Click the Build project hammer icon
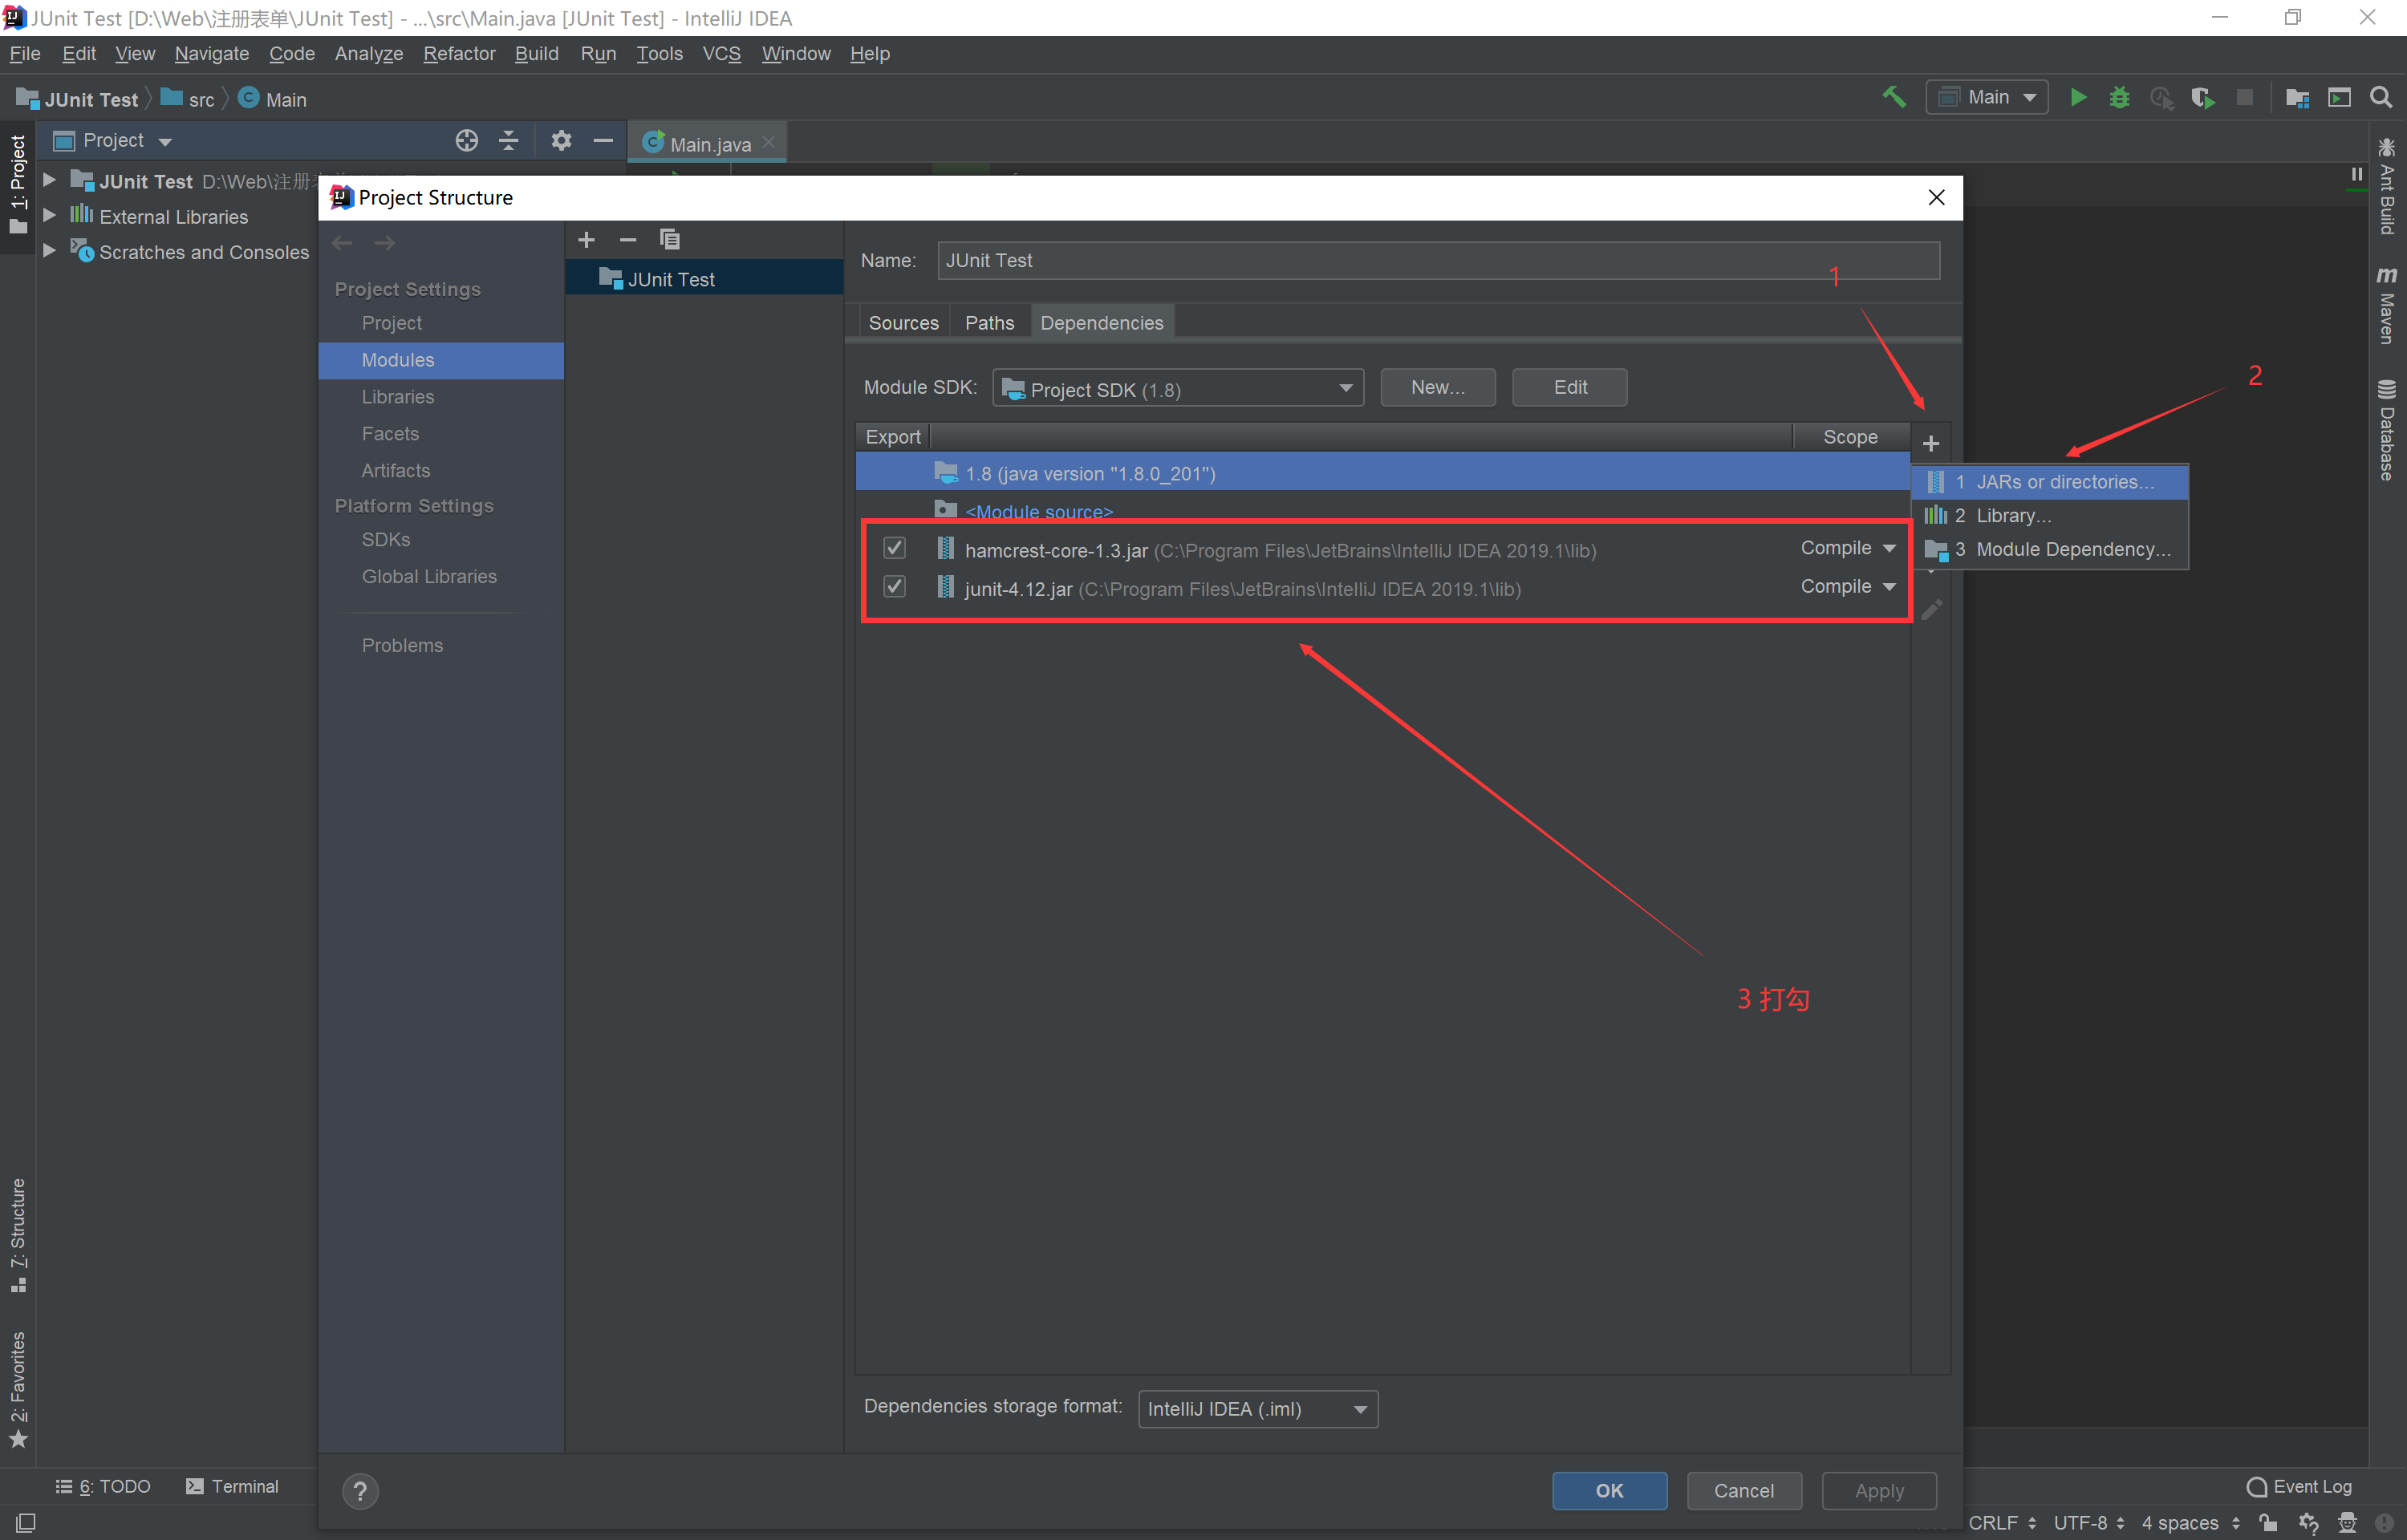2407x1540 pixels. [1893, 97]
